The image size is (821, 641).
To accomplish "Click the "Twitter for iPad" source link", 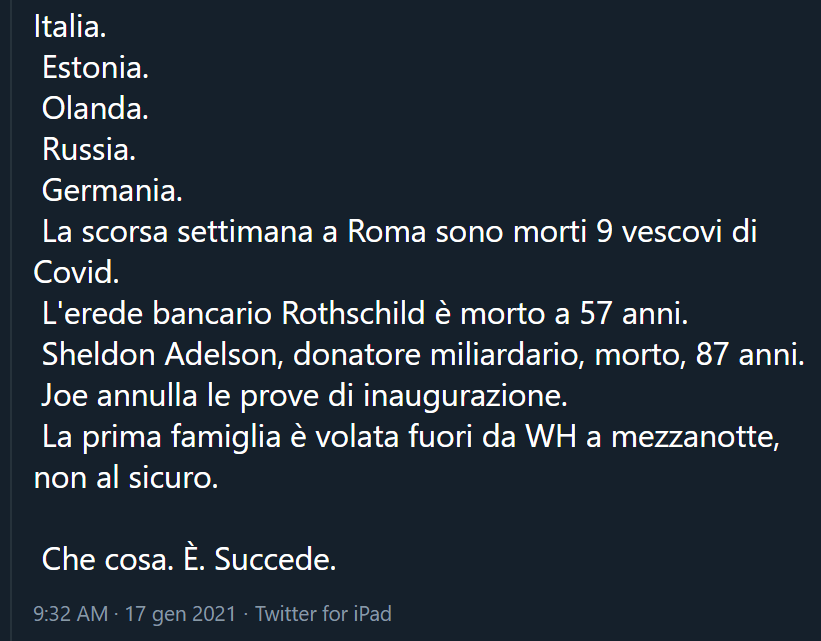I will click(323, 613).
